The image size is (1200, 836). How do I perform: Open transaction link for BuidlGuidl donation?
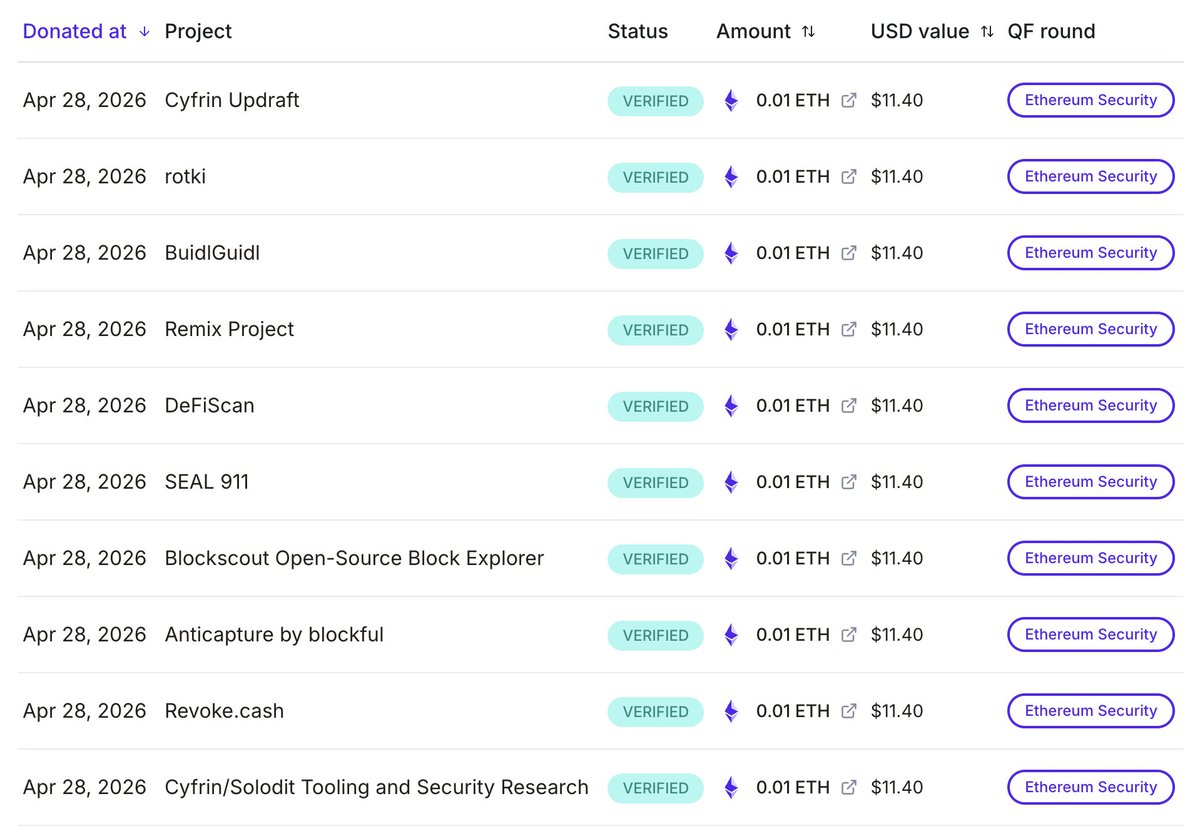tap(849, 253)
